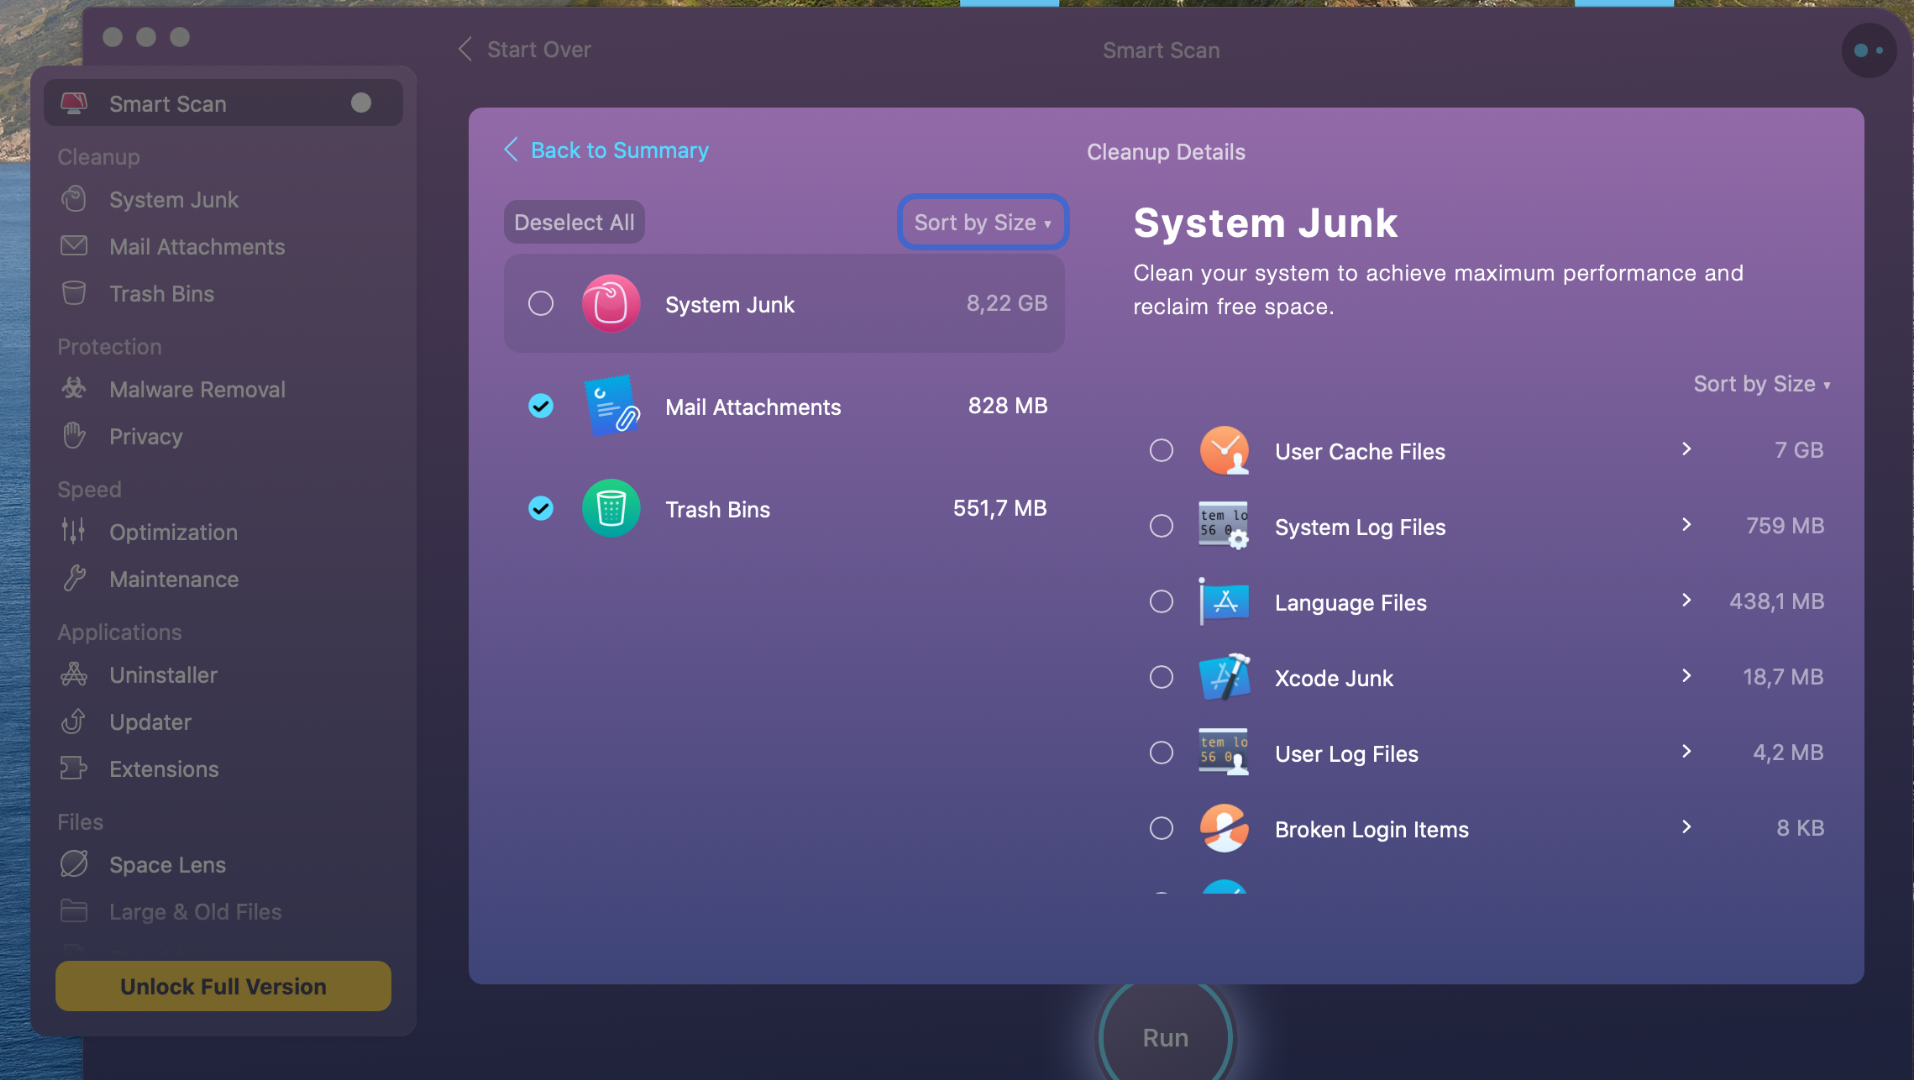
Task: Click the Unlock Full Version button
Action: (x=223, y=986)
